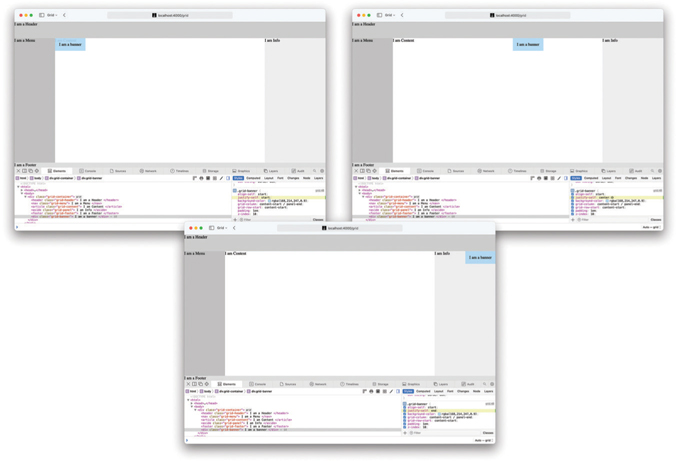Collapse the grid-container div in the top-right DOM tree
The height and width of the screenshot is (461, 676).
(x=364, y=197)
